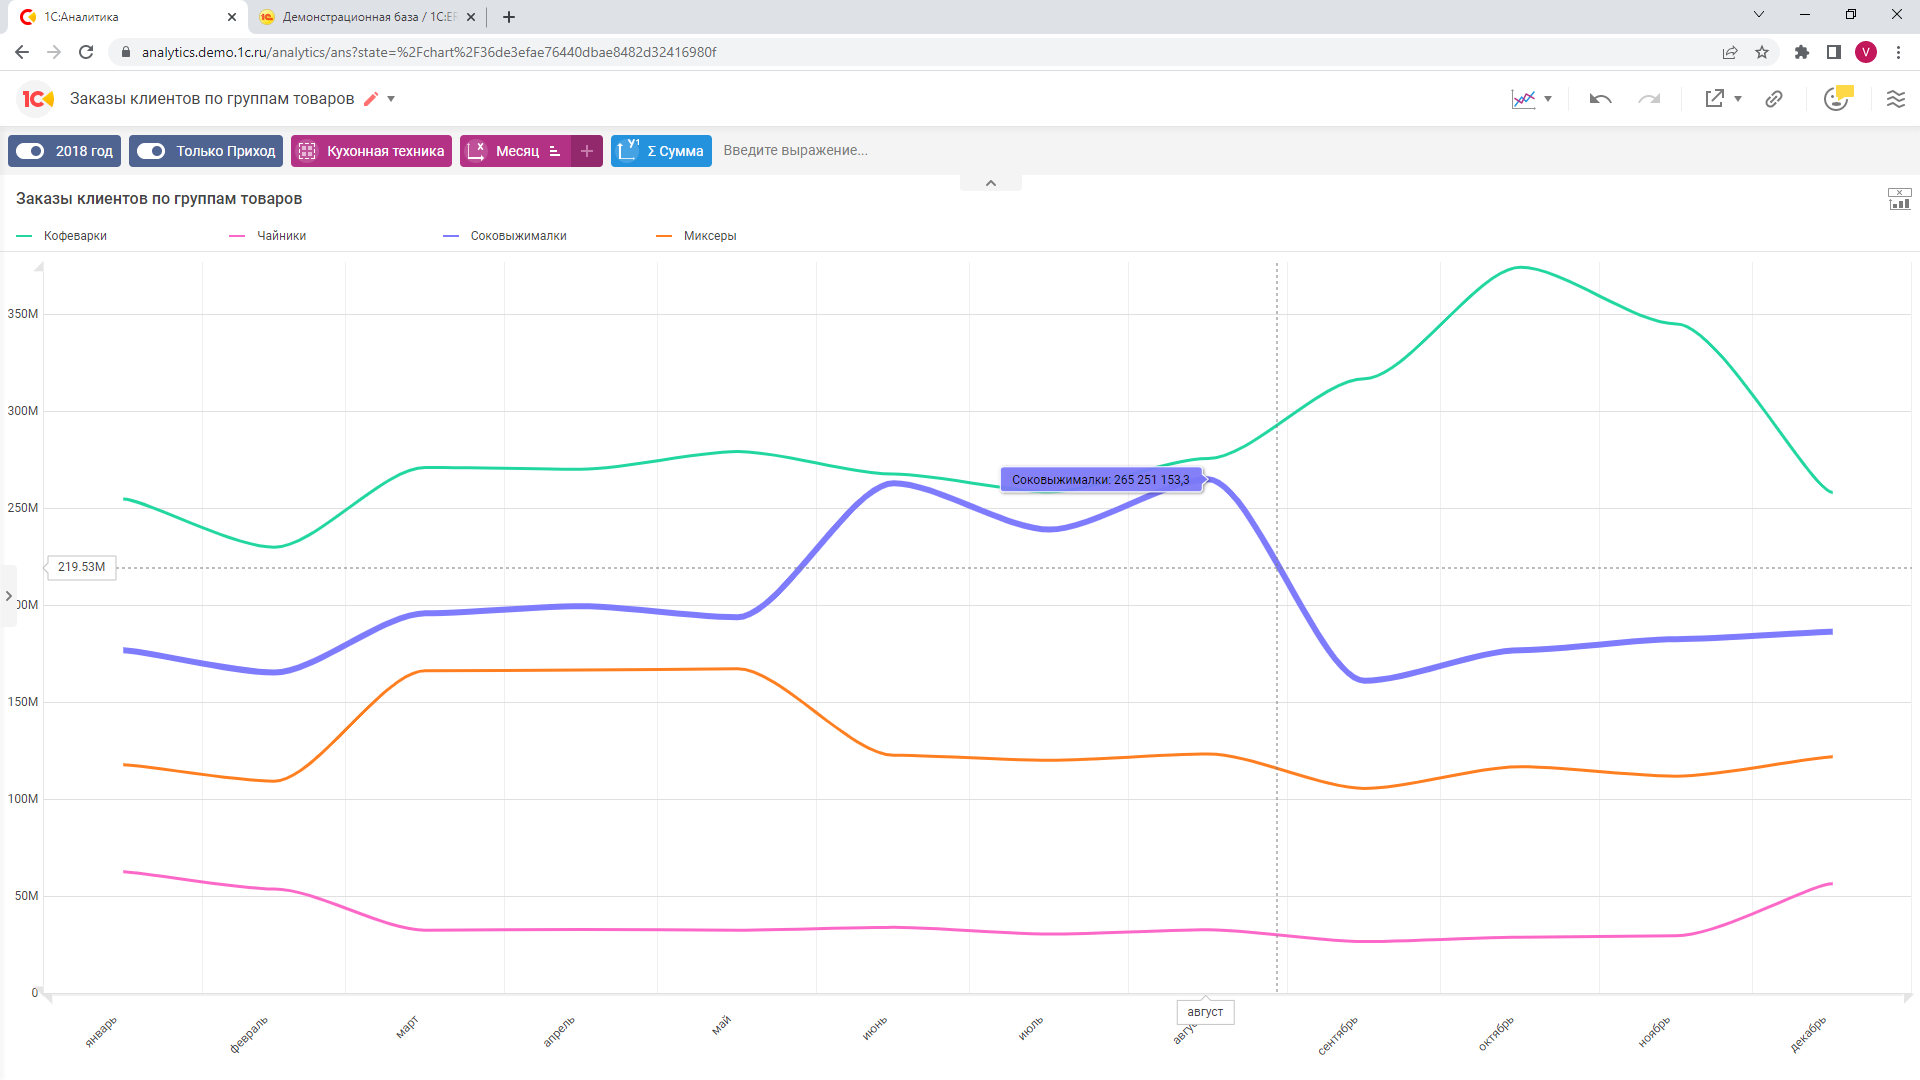Change sort order icon on Месяц chip
1920x1080 pixels.
(555, 151)
